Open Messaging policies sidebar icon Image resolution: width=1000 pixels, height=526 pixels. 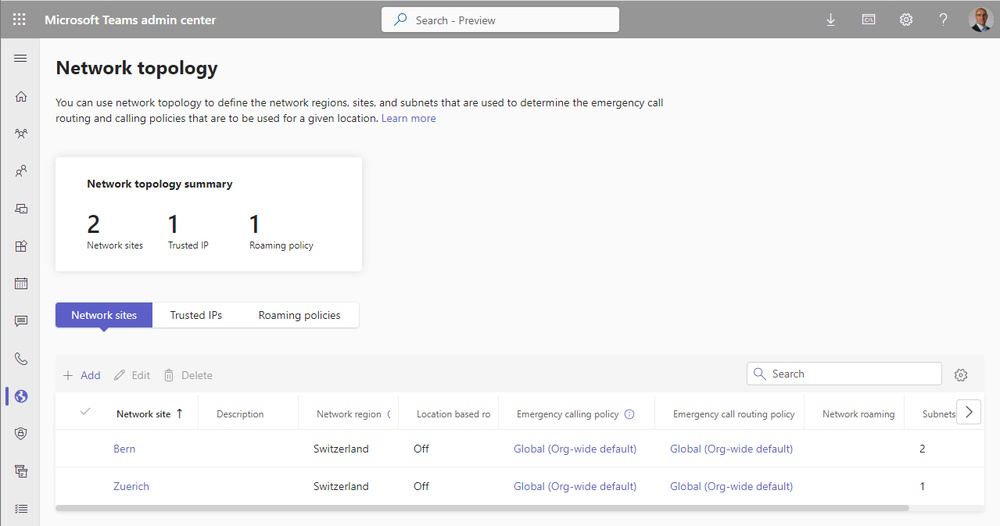(21, 321)
